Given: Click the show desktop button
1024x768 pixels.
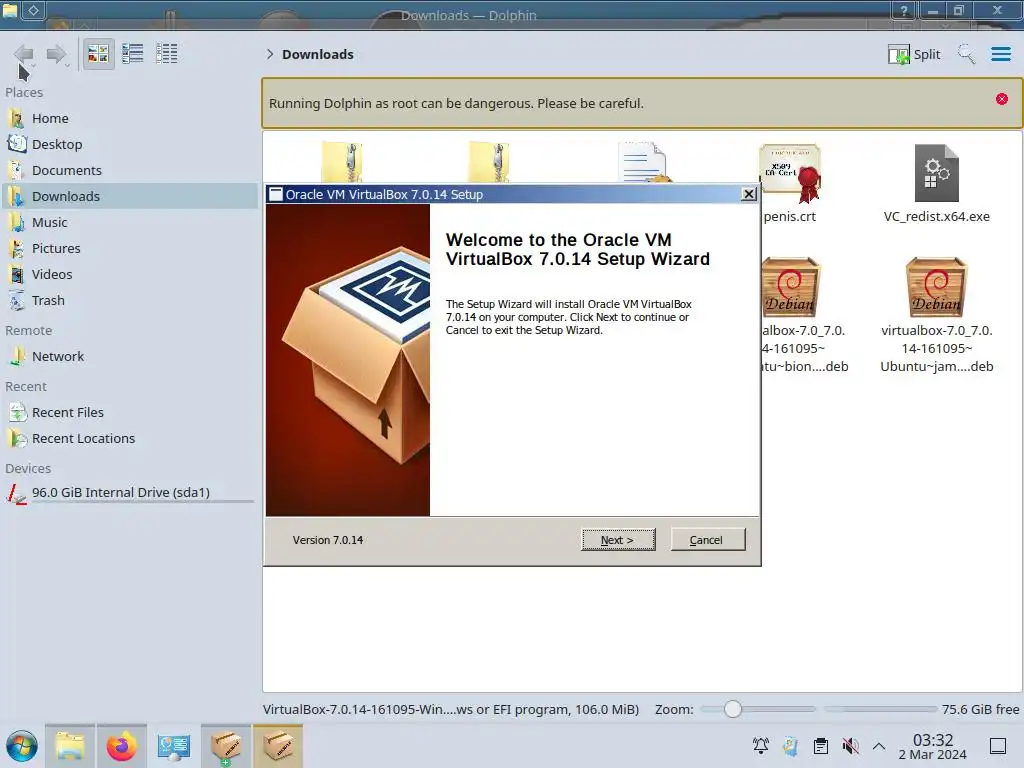Looking at the screenshot, I should [998, 746].
